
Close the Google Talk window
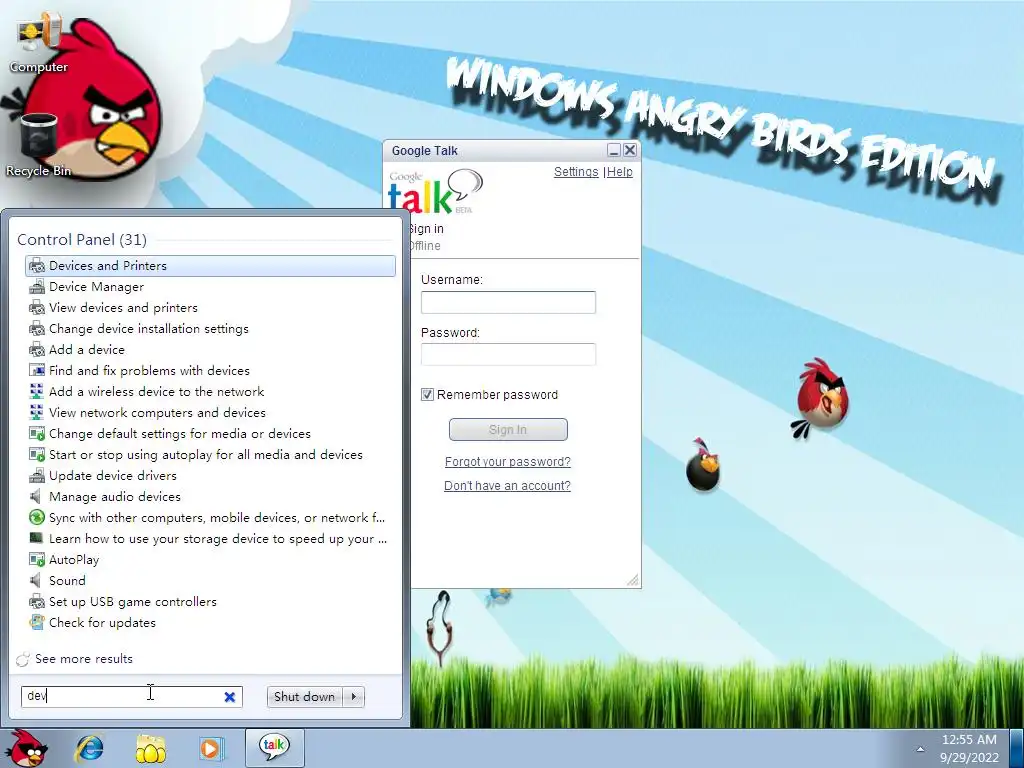click(x=630, y=150)
